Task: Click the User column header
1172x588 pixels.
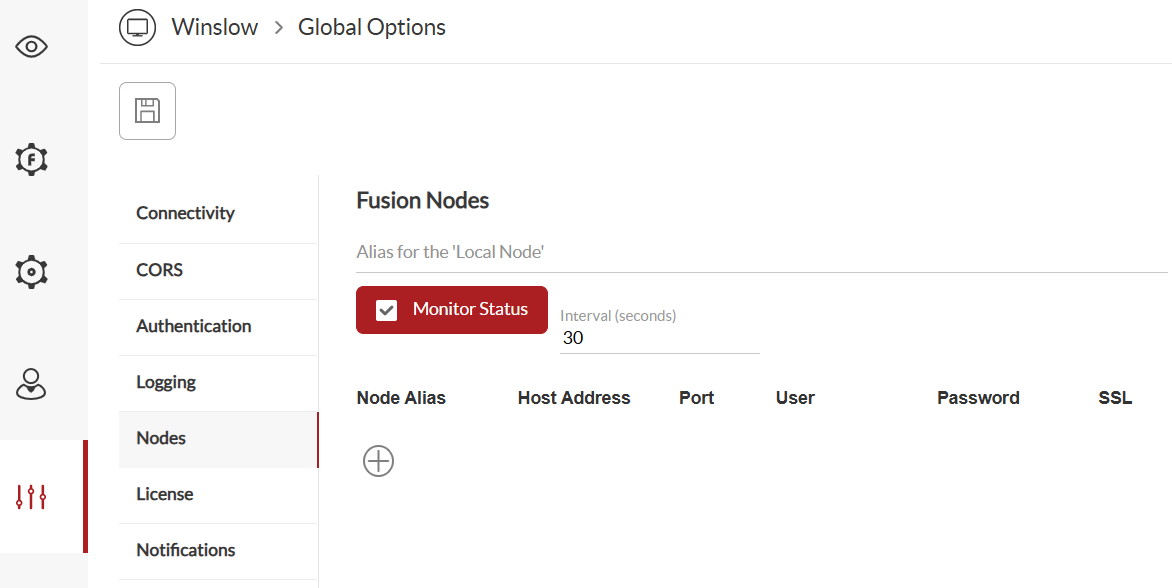Action: point(795,398)
